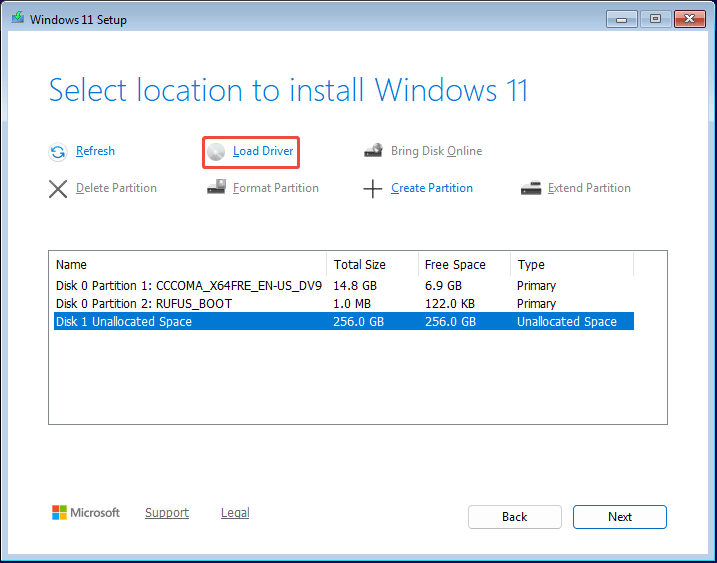
Task: Select the Disk 1 Unallocated Space row
Action: 344,322
